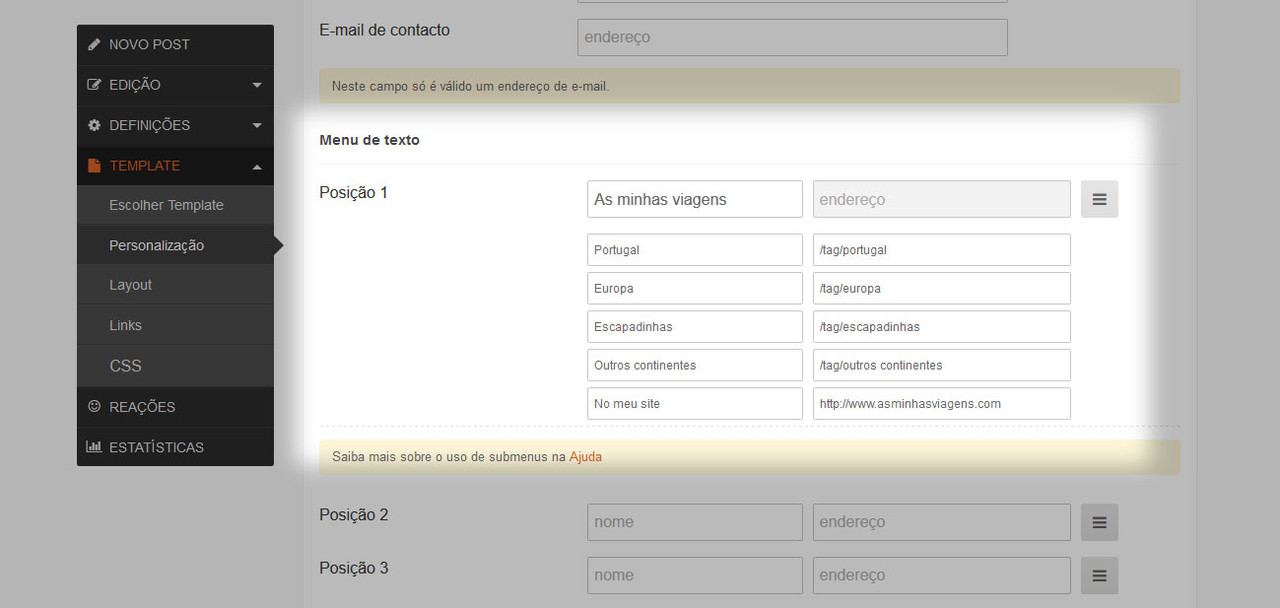Click the Portugal submenu name field

[x=695, y=250]
